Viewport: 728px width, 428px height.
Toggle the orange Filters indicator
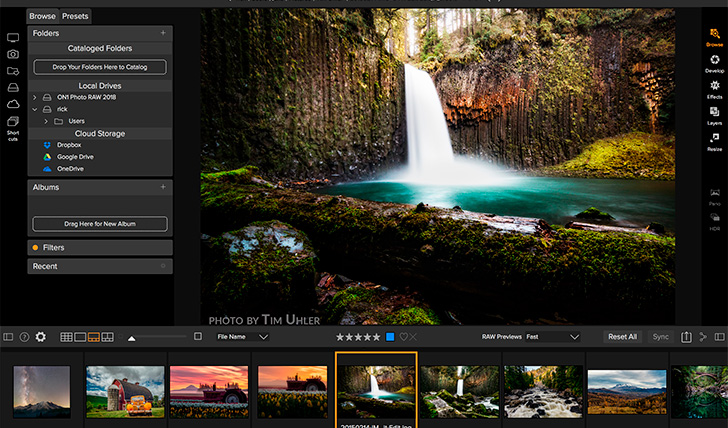(35, 248)
